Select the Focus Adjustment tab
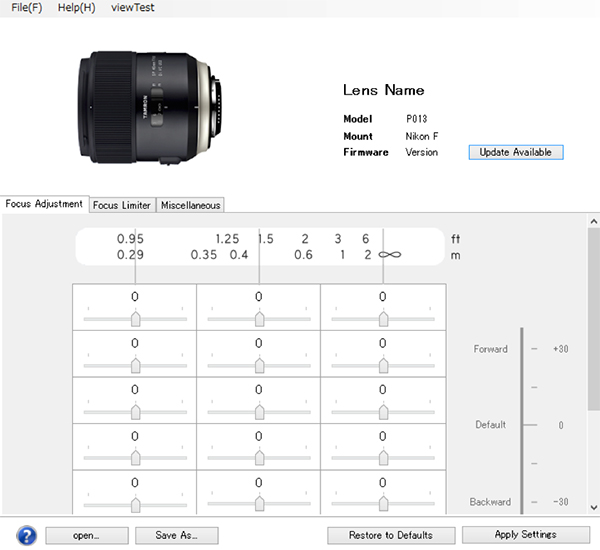 click(x=44, y=204)
